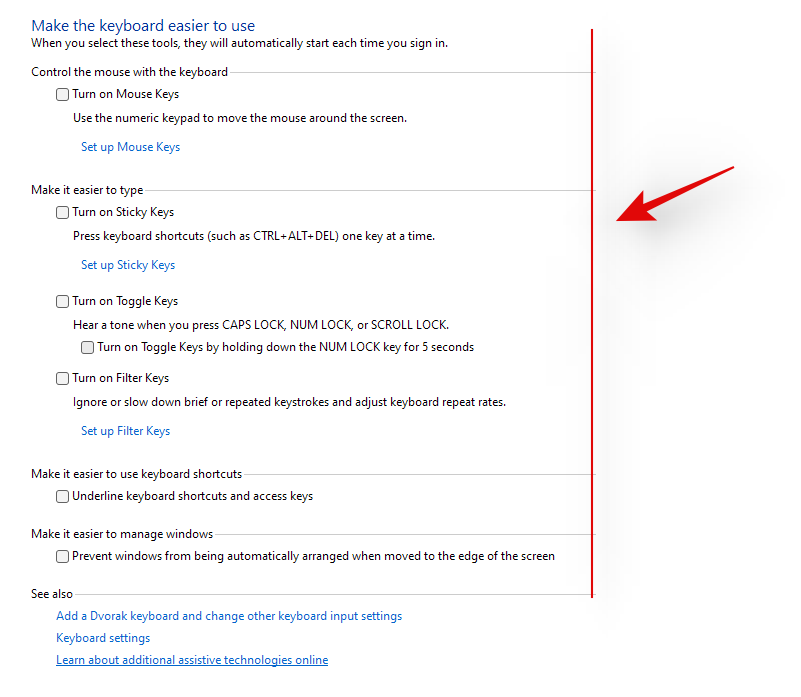Click Make it easier to manage windows label
Screen dimensions: 801x697
pyautogui.click(x=122, y=534)
